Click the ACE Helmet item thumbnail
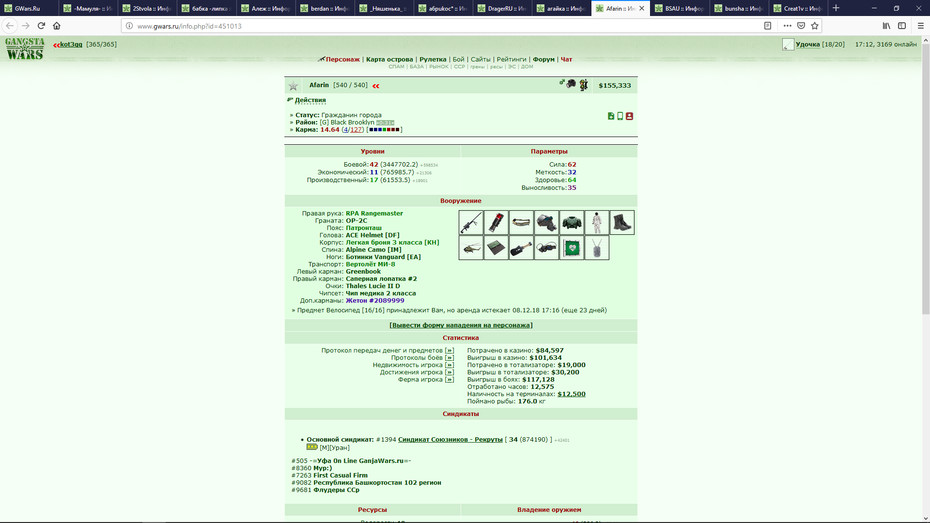Viewport: 930px width, 523px height. pyautogui.click(x=546, y=222)
